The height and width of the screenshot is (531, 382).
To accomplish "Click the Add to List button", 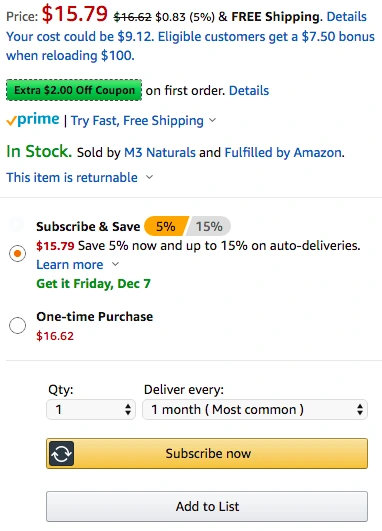I will coord(207,507).
